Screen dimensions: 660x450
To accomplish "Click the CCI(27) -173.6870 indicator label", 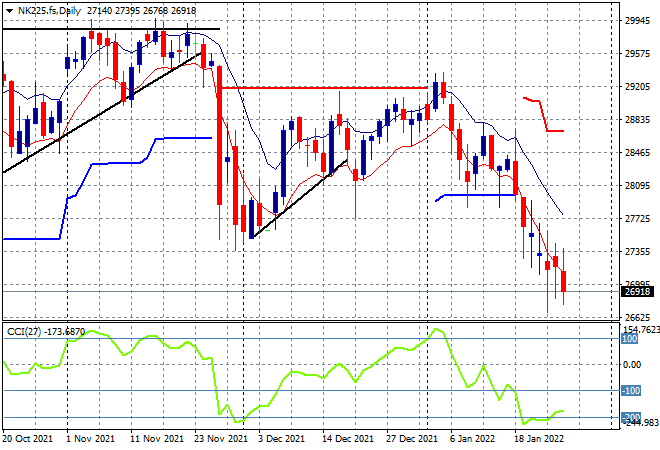I will click(x=46, y=332).
